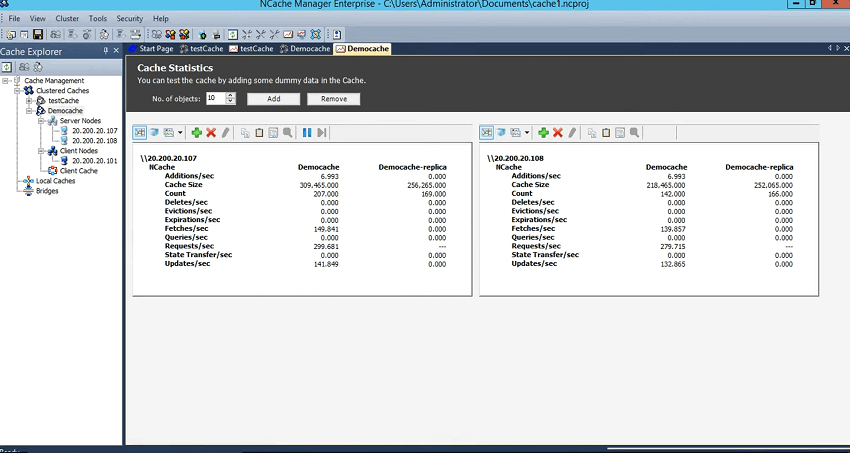Switch to the Democache settings tab
The image size is (850, 453).
pyautogui.click(x=305, y=49)
